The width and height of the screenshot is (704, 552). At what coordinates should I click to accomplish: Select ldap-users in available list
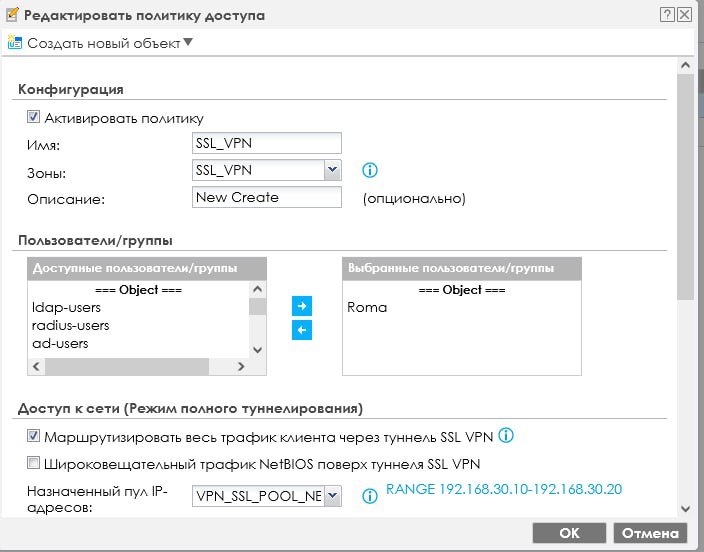point(67,307)
